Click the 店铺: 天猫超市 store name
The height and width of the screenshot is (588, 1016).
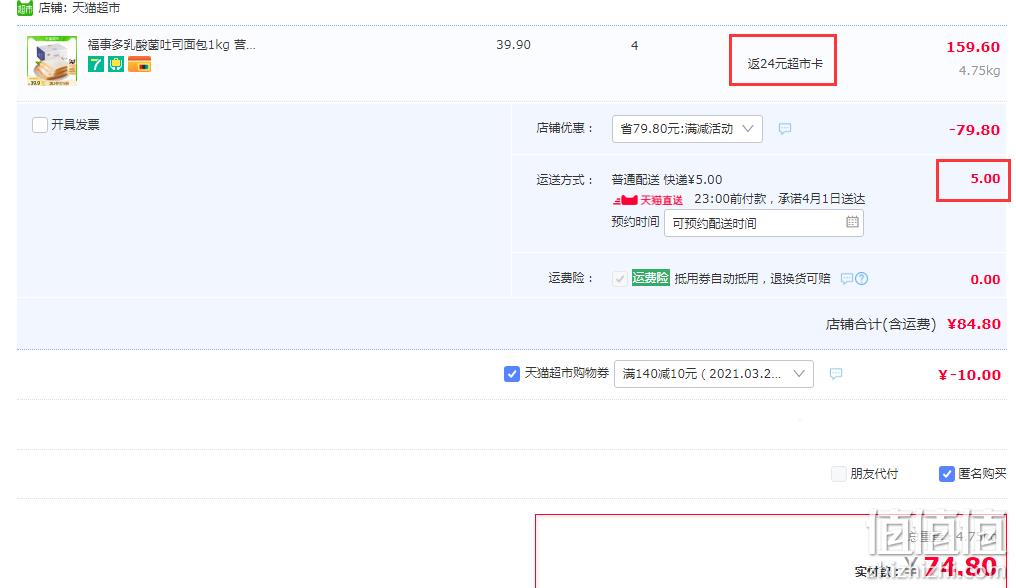79,8
